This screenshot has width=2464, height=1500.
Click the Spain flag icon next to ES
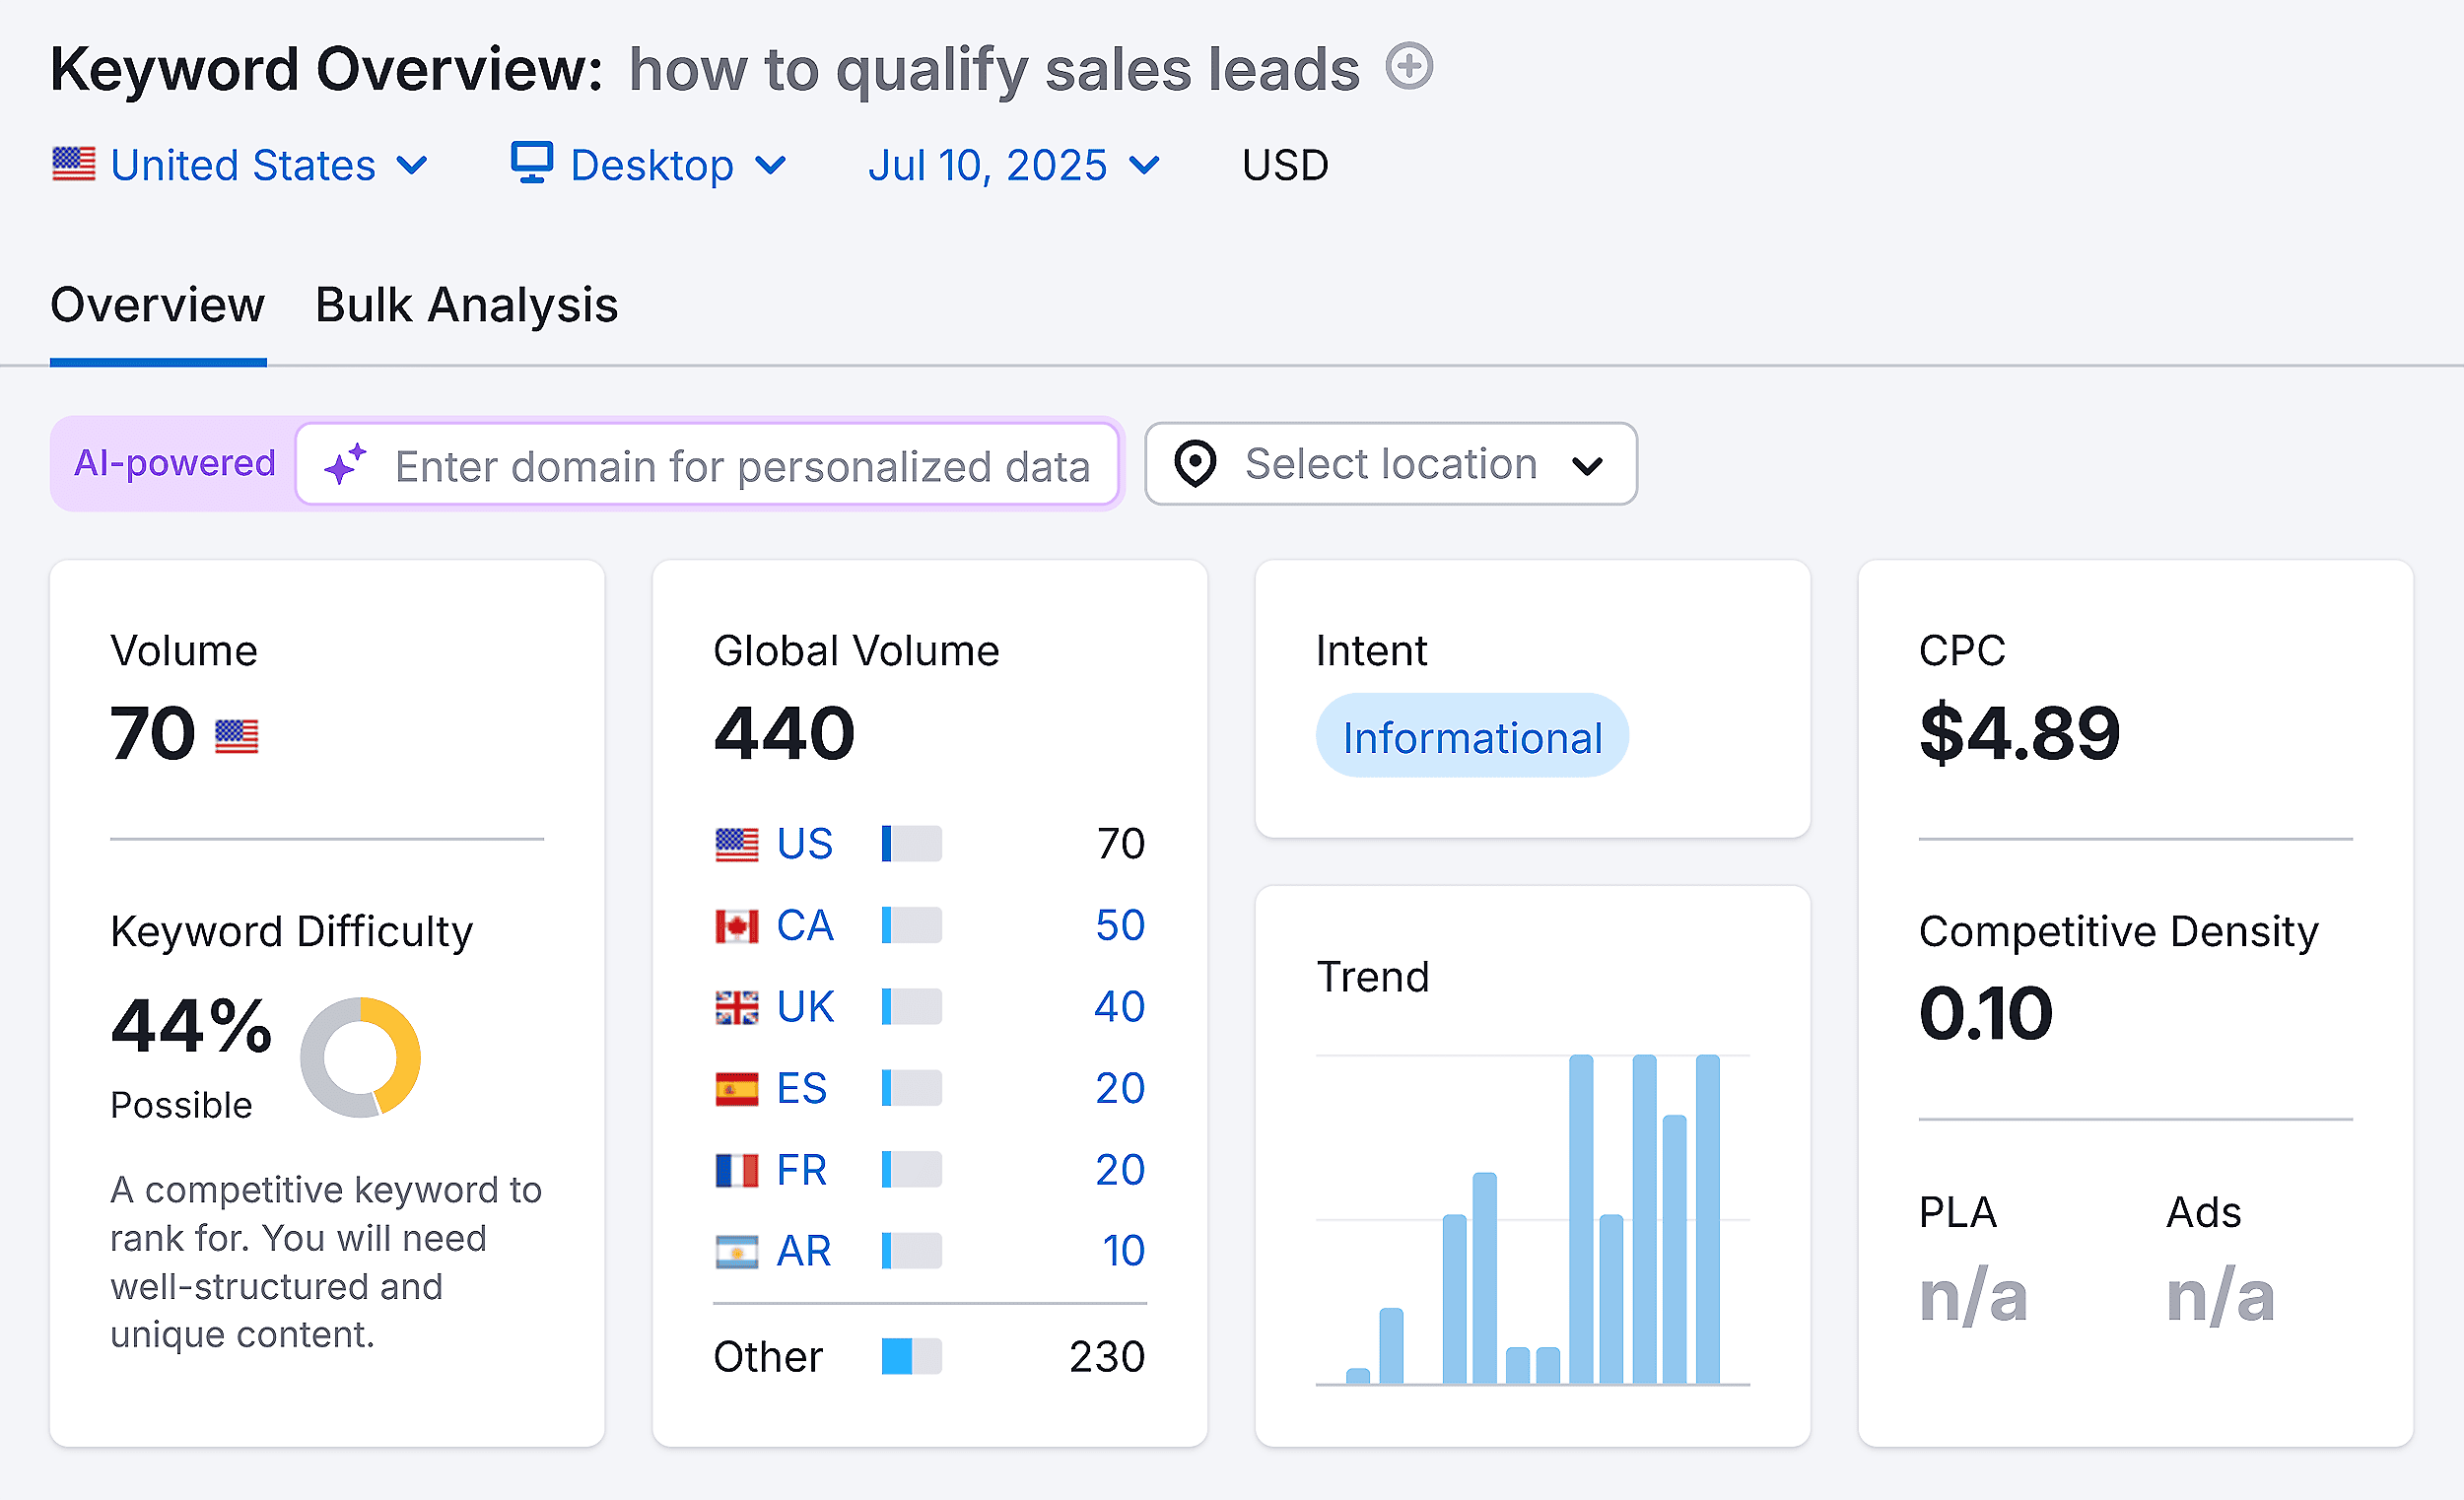[737, 1088]
